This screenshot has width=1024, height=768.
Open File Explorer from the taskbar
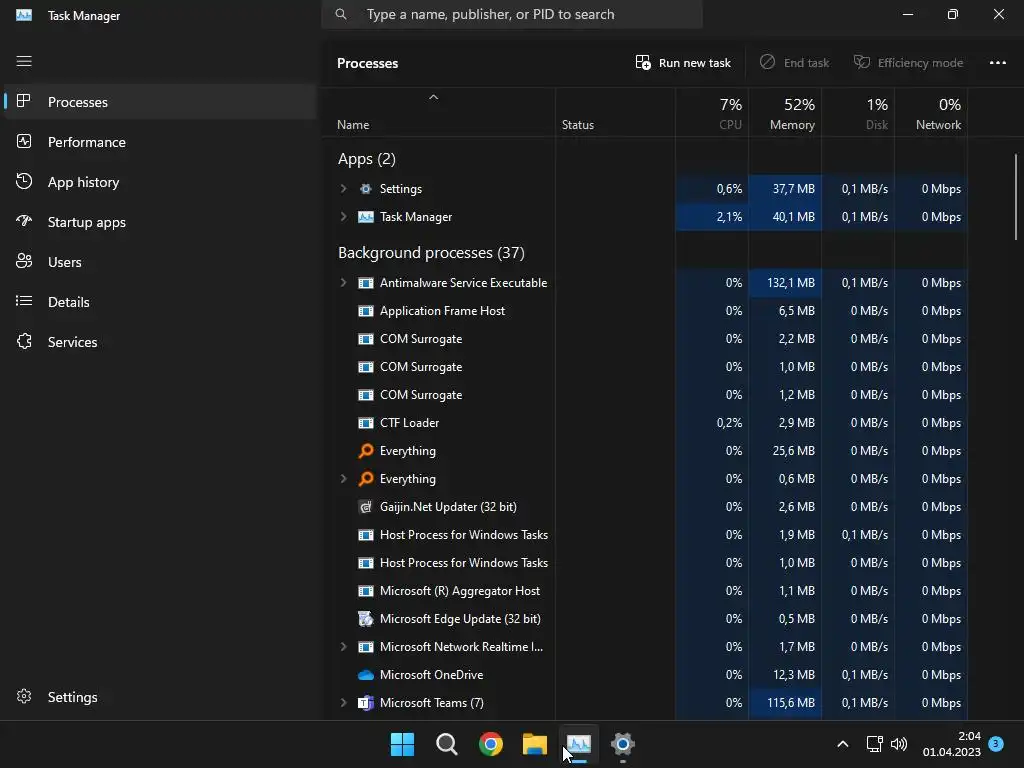pos(534,744)
